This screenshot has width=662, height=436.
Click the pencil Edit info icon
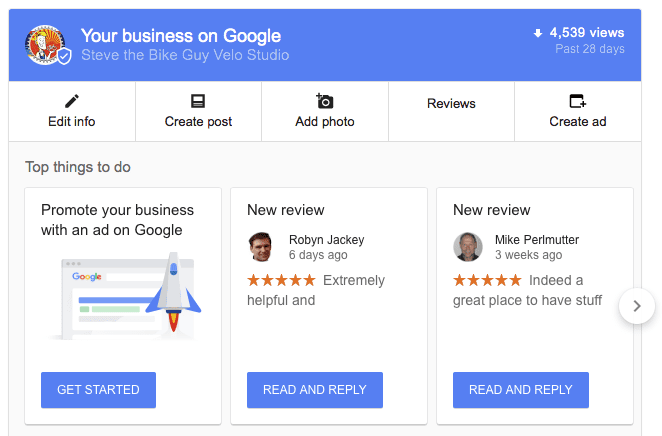[x=72, y=101]
